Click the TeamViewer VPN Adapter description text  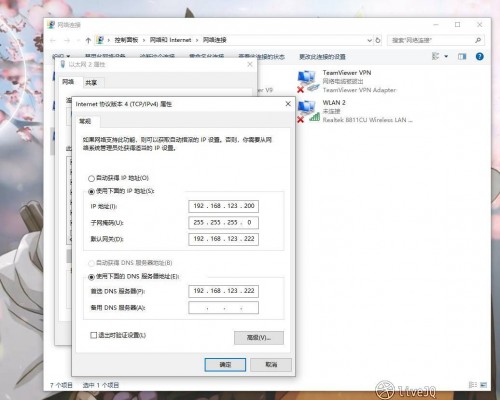pos(359,90)
